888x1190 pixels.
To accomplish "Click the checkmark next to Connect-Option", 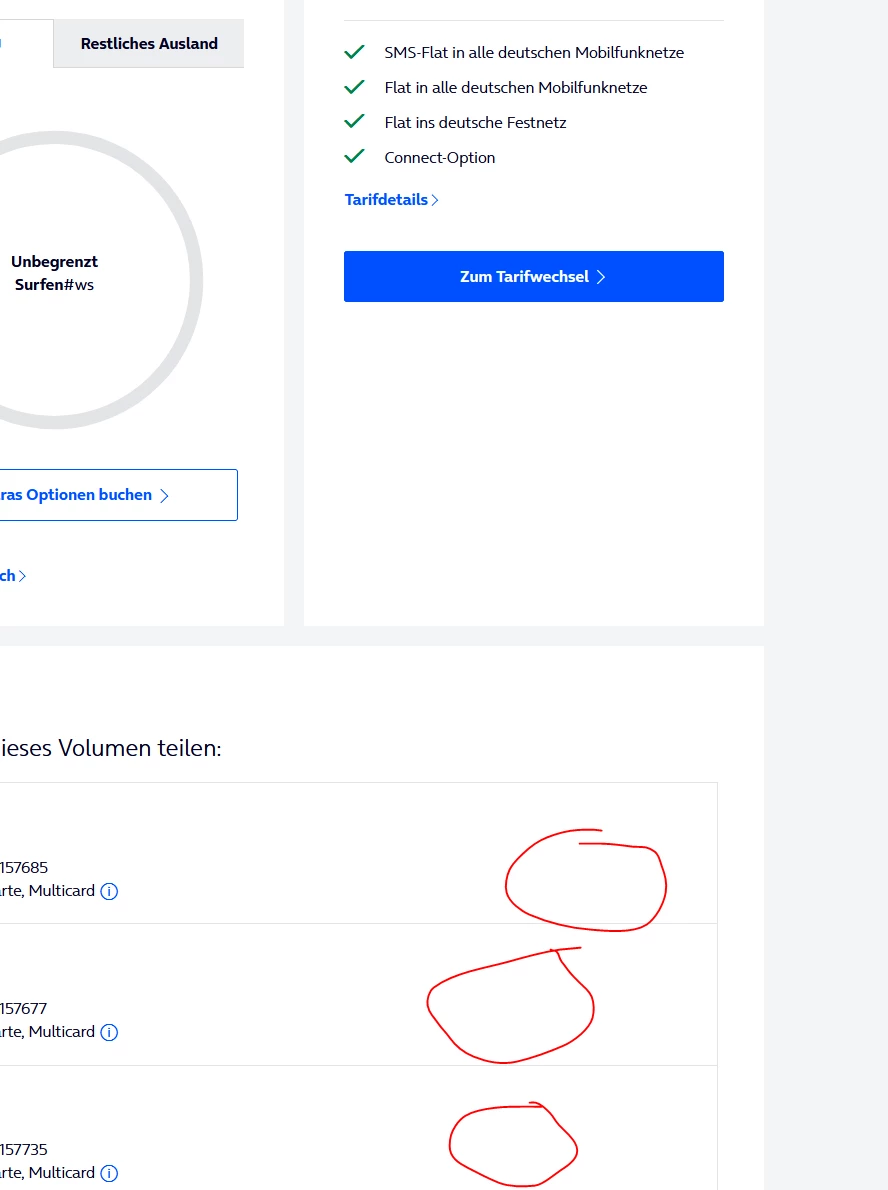I will (x=354, y=156).
